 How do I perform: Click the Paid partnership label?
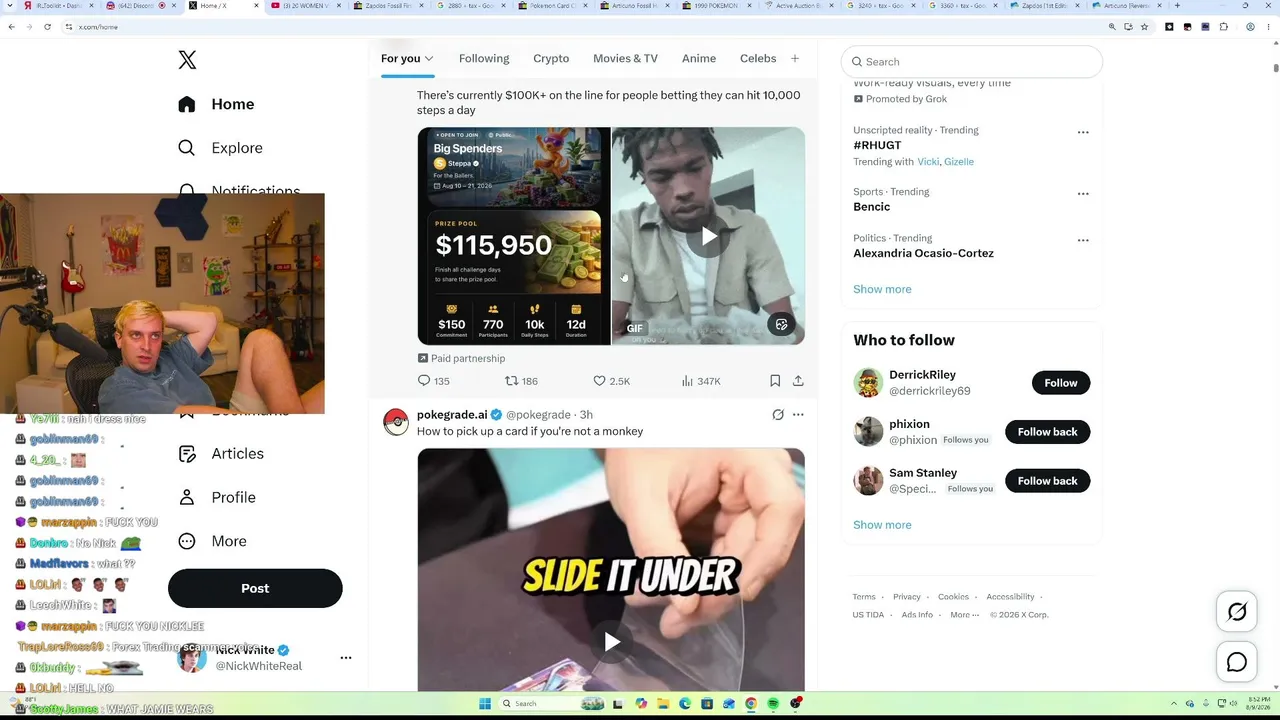[461, 358]
